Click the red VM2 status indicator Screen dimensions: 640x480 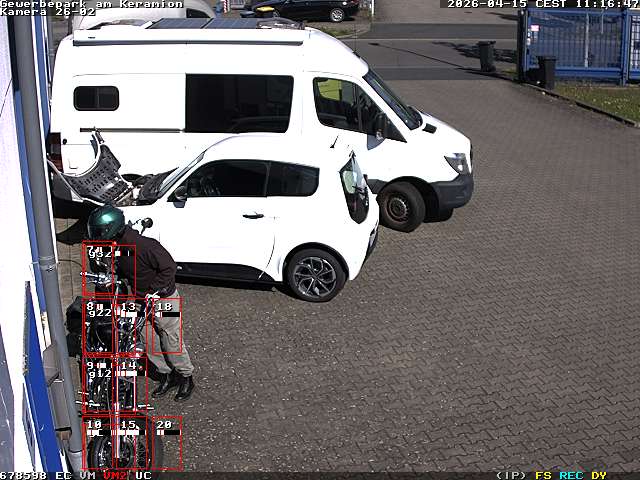click(x=116, y=475)
